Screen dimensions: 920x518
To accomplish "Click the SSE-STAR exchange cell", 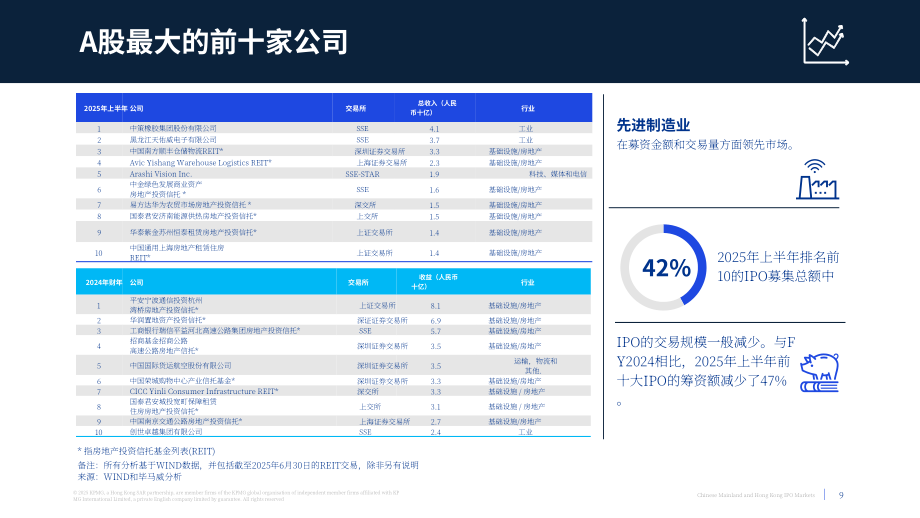I will [362, 174].
